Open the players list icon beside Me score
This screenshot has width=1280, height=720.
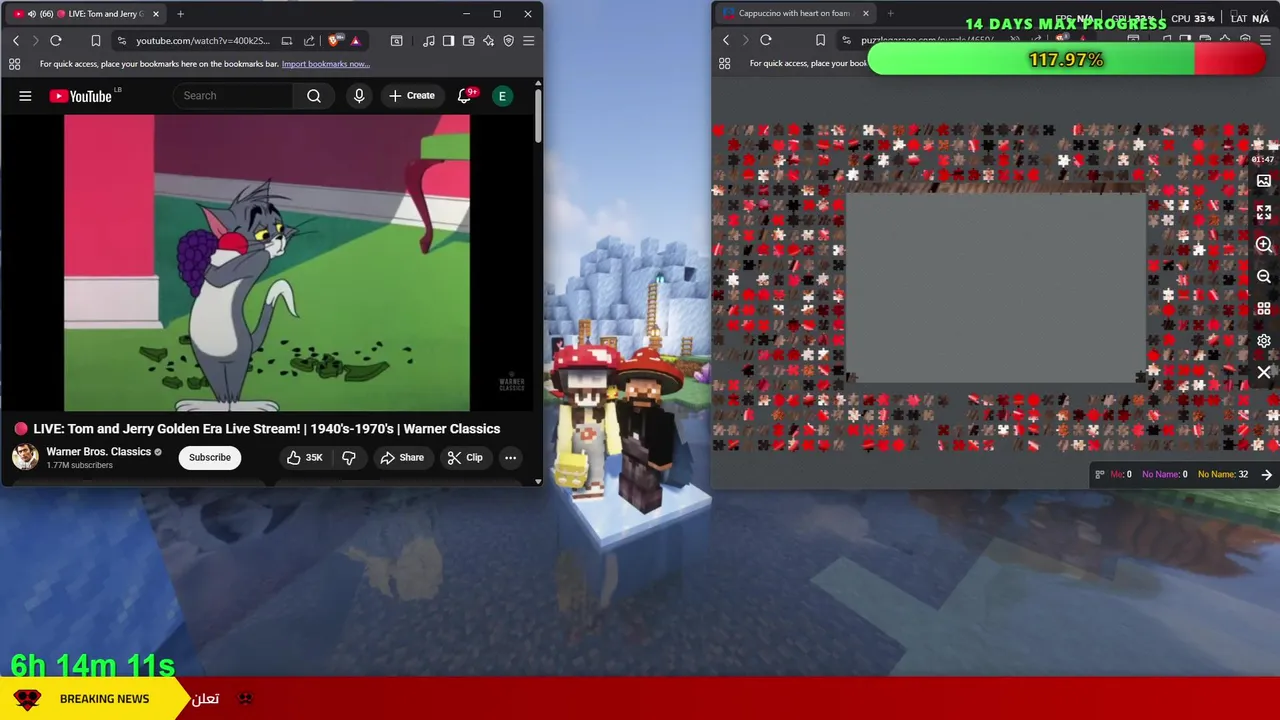[x=1100, y=475]
